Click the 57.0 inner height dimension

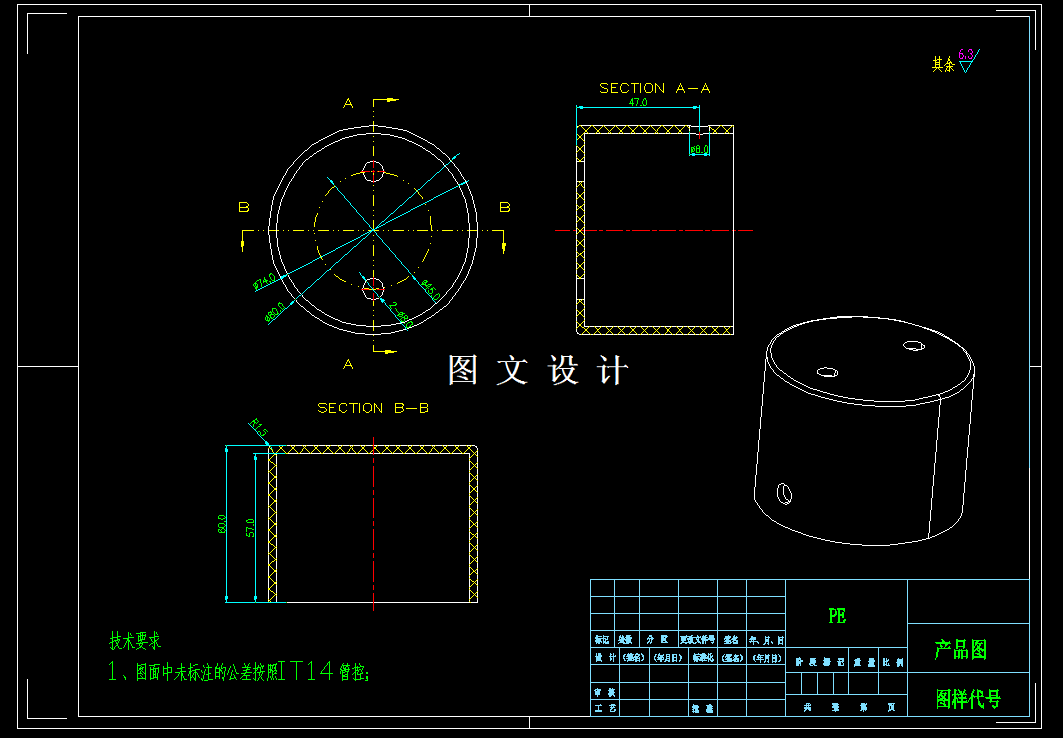click(251, 528)
